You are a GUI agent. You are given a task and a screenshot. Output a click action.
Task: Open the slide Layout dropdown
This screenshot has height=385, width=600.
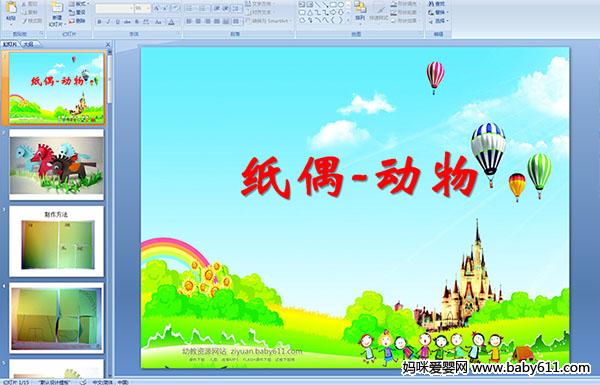tap(79, 4)
